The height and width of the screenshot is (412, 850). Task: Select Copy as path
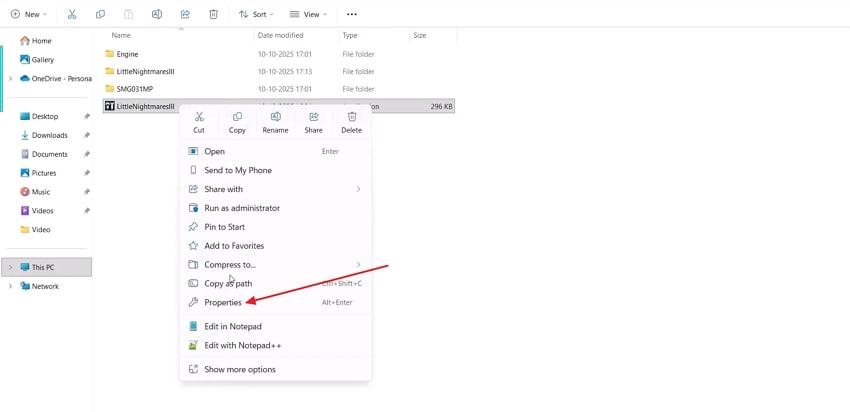[x=275, y=284]
